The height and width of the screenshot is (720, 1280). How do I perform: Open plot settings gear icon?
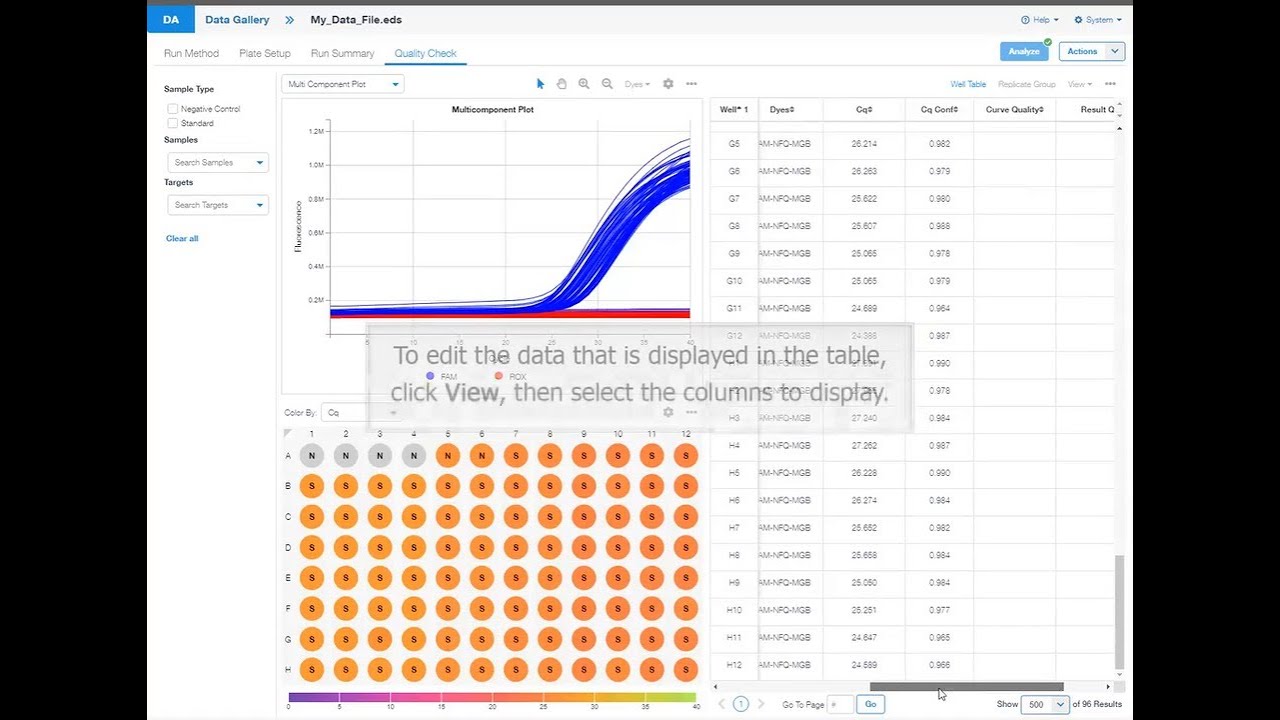pos(668,84)
